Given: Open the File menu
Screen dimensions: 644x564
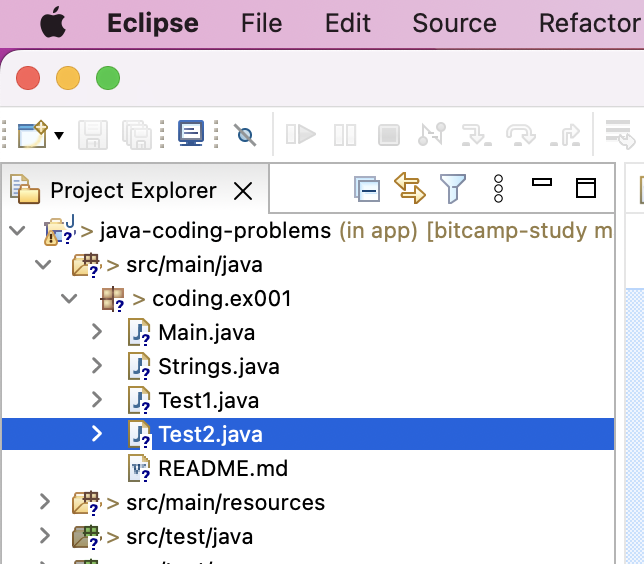Looking at the screenshot, I should 262,23.
